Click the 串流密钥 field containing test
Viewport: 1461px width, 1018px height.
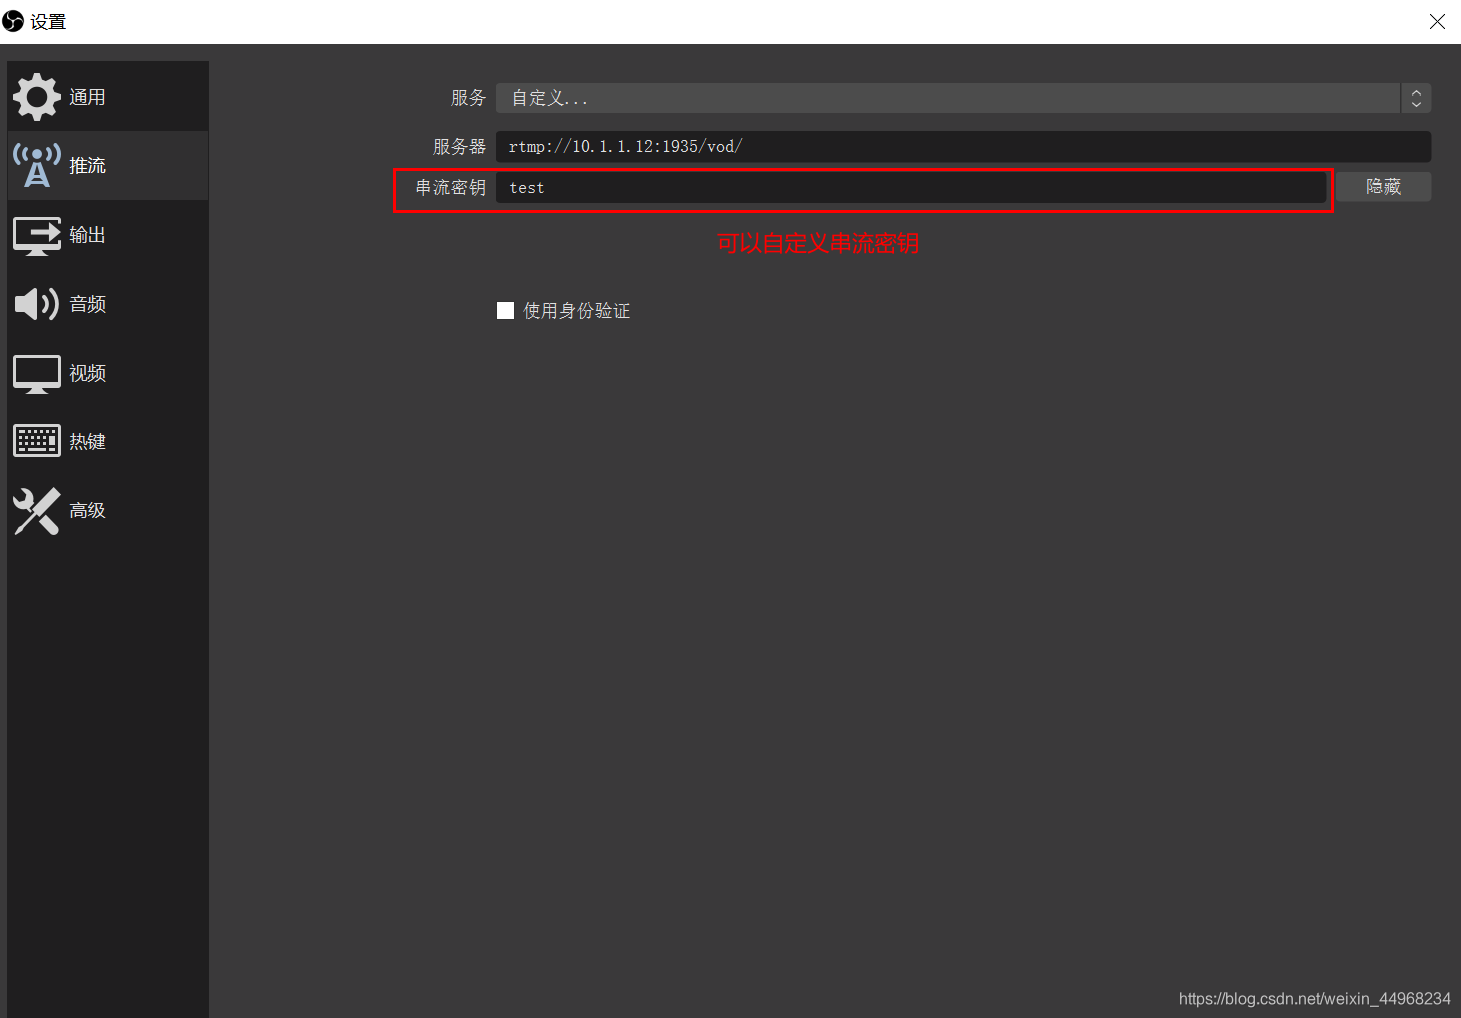911,188
